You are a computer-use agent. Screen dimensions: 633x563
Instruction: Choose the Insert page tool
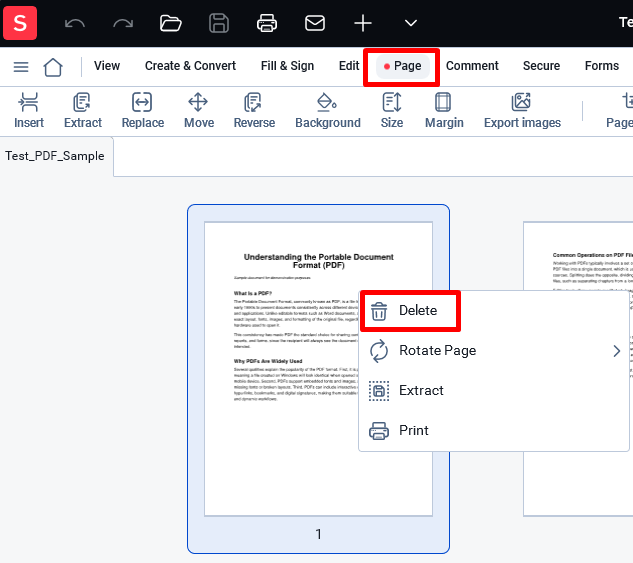pyautogui.click(x=29, y=111)
